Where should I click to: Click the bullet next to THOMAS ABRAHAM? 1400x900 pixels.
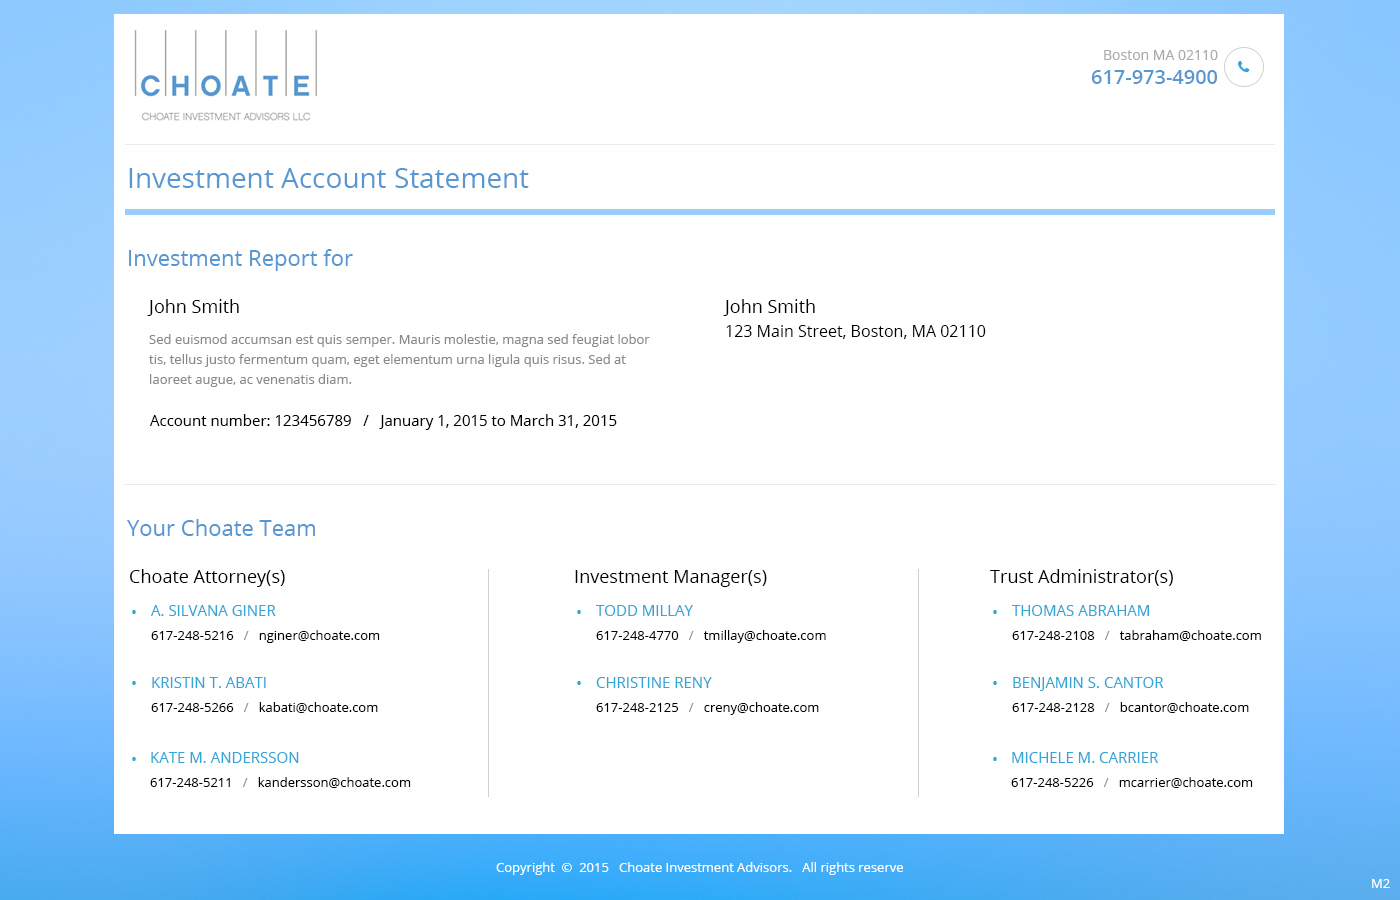coord(994,610)
